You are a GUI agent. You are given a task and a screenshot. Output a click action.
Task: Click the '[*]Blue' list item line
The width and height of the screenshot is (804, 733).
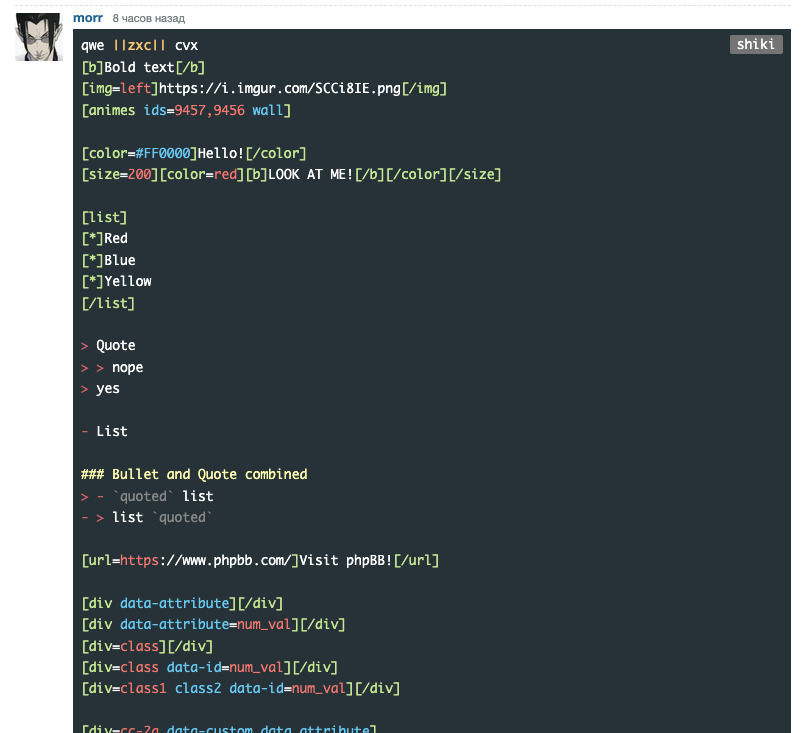pyautogui.click(x=108, y=260)
